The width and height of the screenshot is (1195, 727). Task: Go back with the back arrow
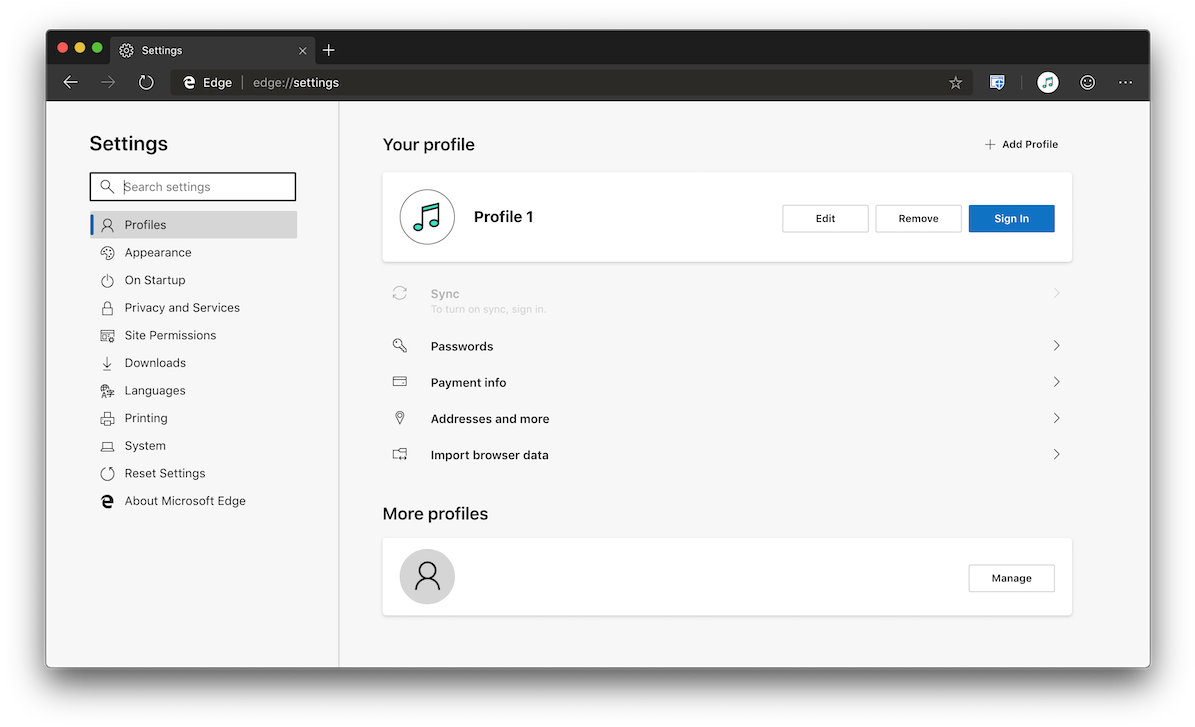(71, 82)
